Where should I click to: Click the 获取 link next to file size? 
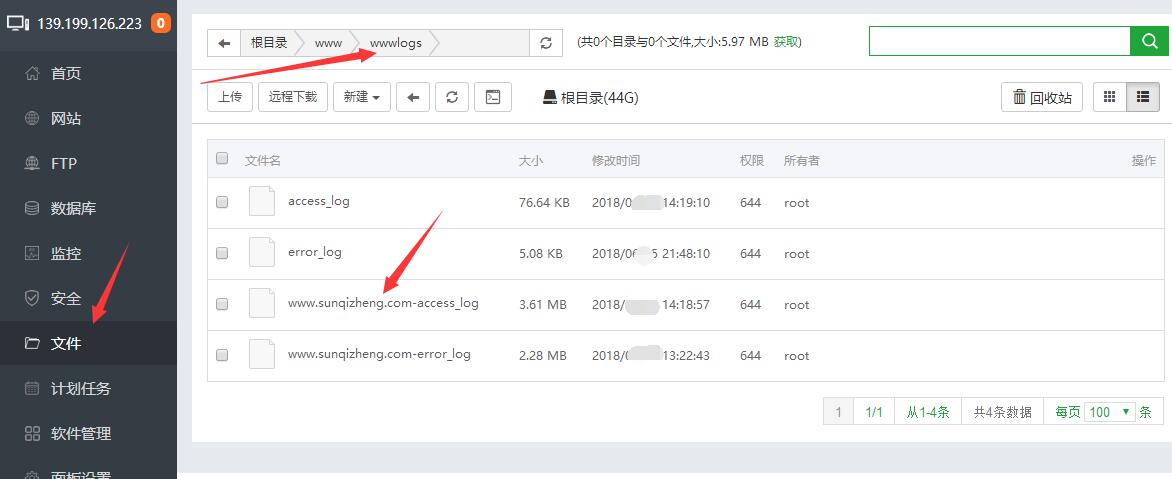786,42
